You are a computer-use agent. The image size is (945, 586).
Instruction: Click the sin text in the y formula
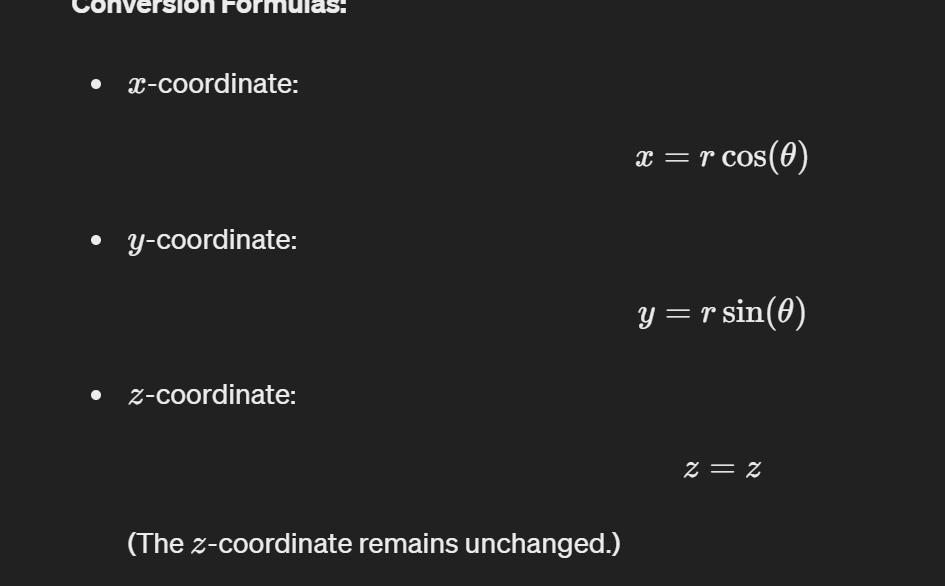pyautogui.click(x=743, y=313)
